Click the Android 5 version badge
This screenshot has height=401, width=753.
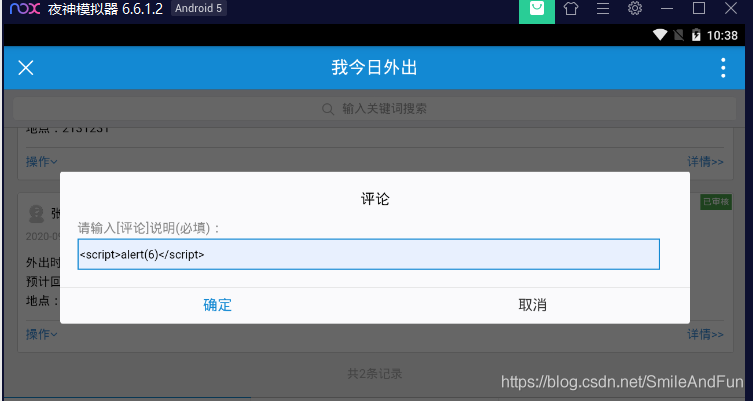click(198, 8)
